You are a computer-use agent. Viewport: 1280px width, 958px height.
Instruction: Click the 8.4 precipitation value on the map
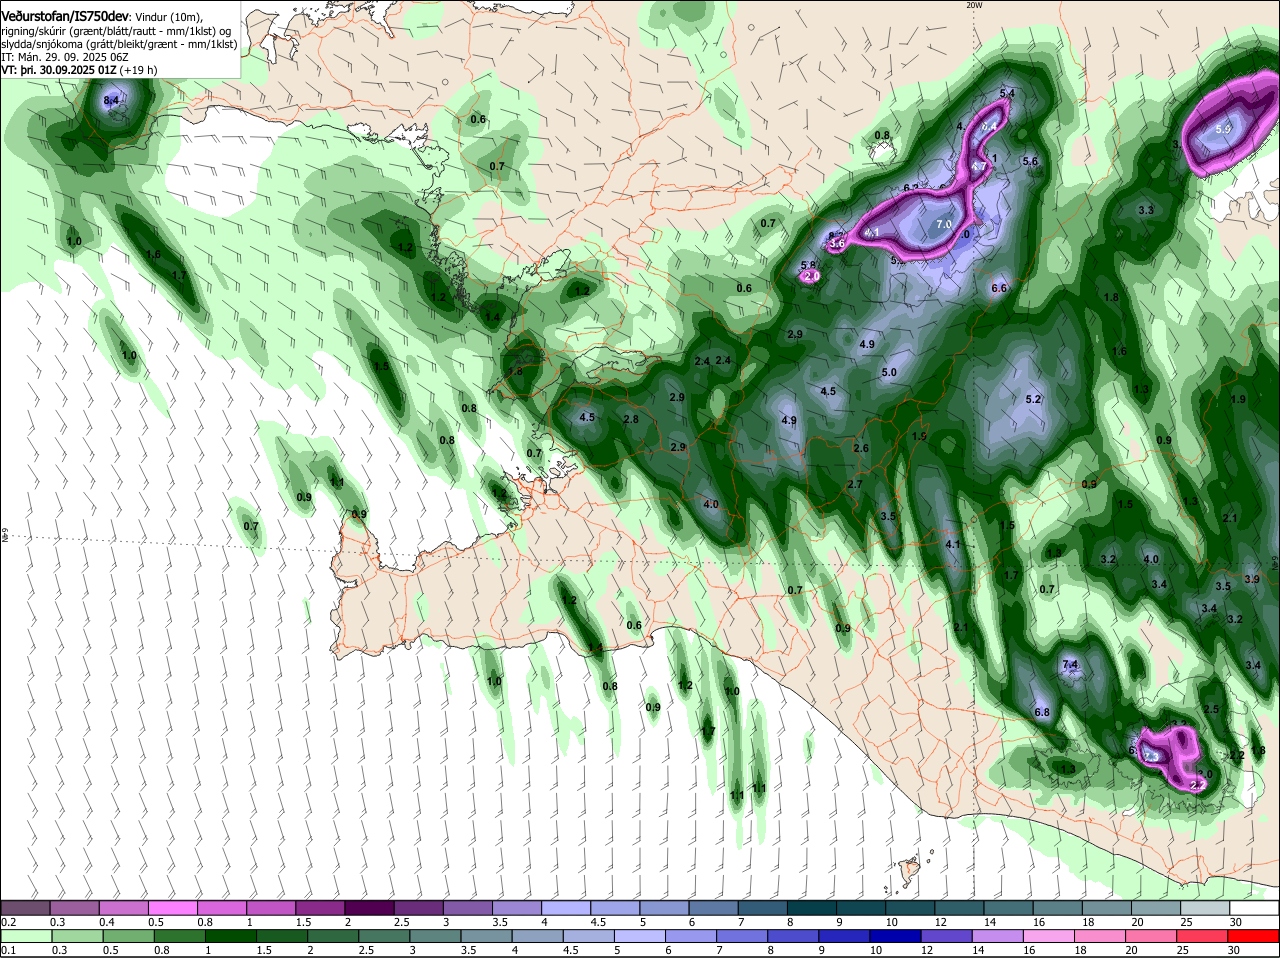(112, 100)
